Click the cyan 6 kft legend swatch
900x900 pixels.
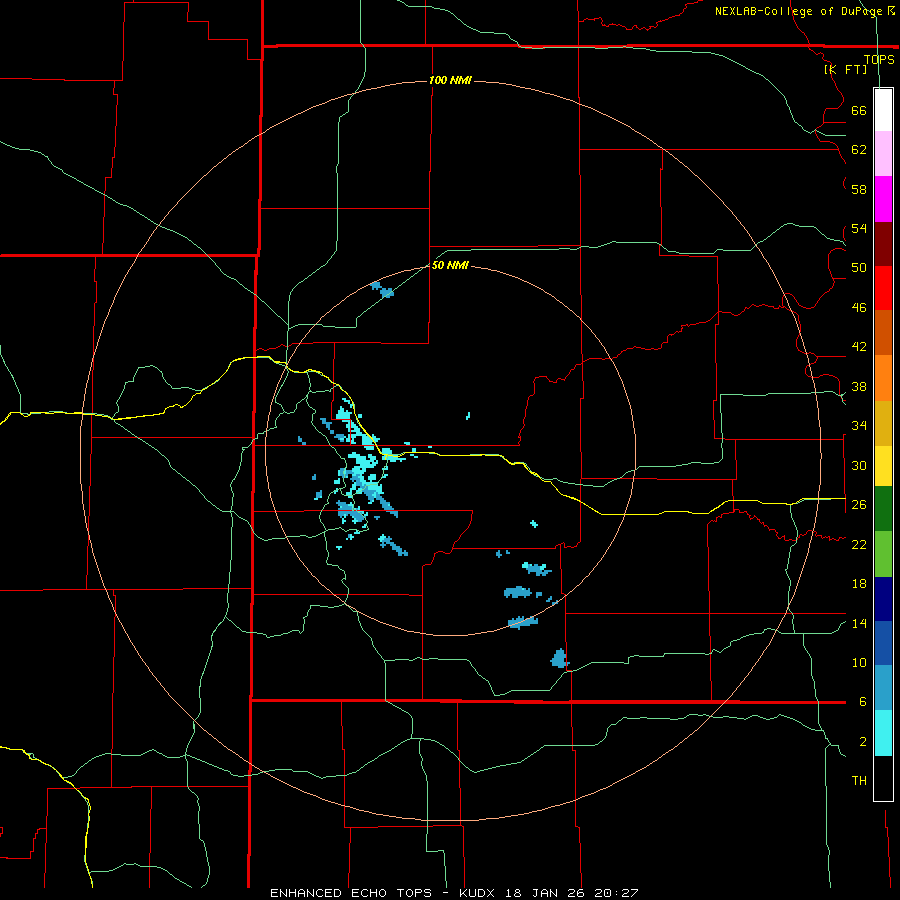pyautogui.click(x=883, y=733)
